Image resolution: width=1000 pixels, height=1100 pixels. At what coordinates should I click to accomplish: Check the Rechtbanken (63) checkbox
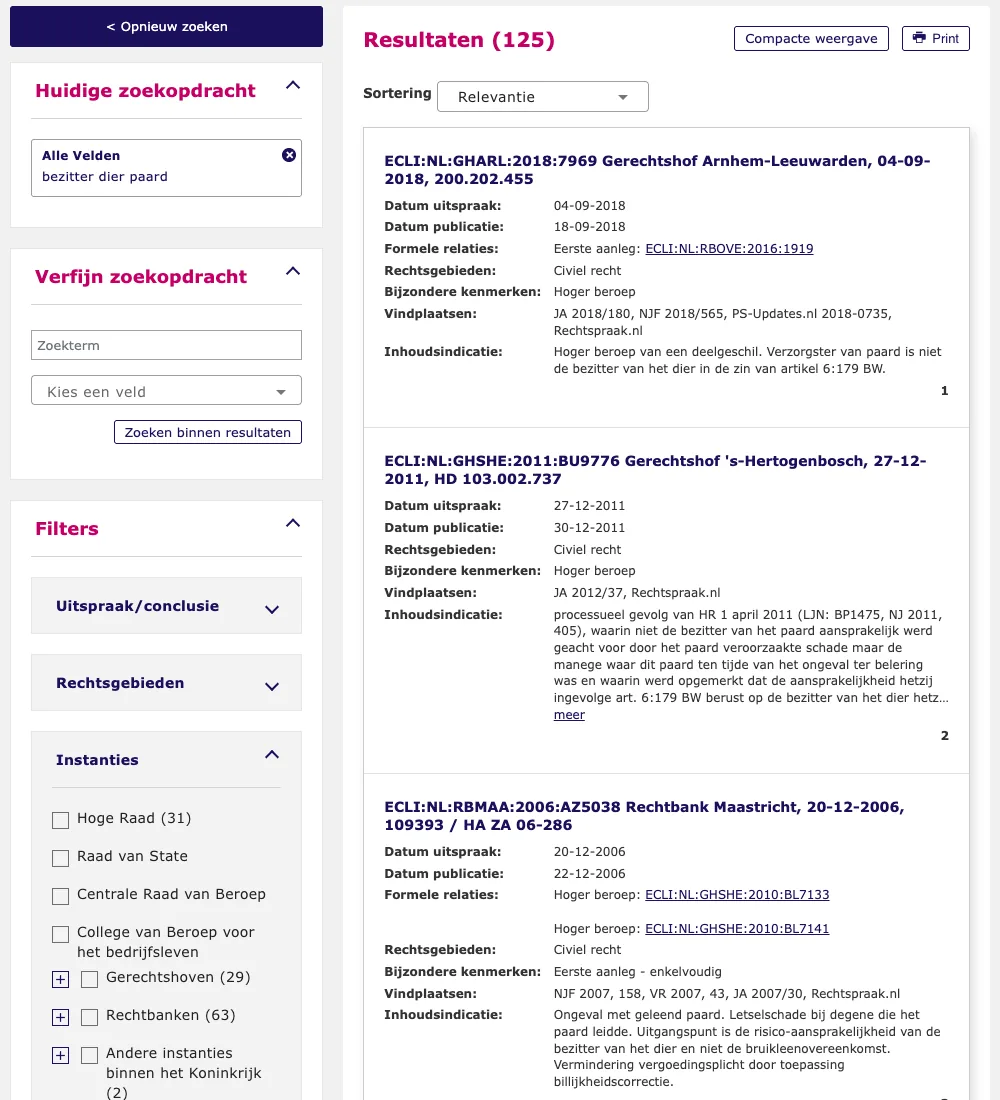[x=89, y=1017]
